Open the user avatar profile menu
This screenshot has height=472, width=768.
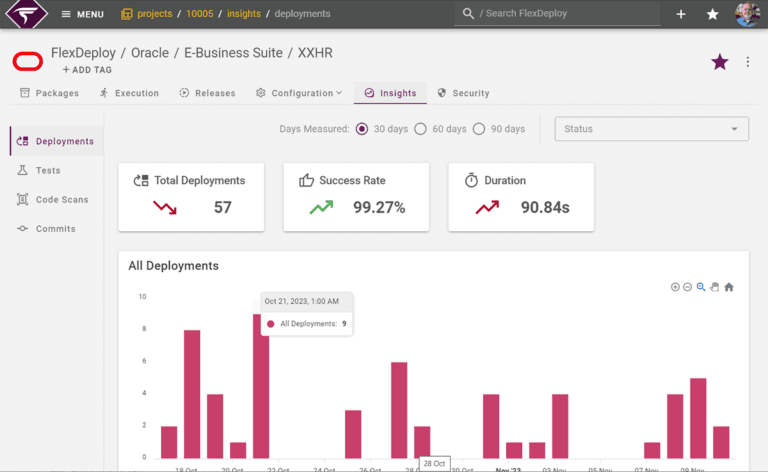[x=747, y=14]
